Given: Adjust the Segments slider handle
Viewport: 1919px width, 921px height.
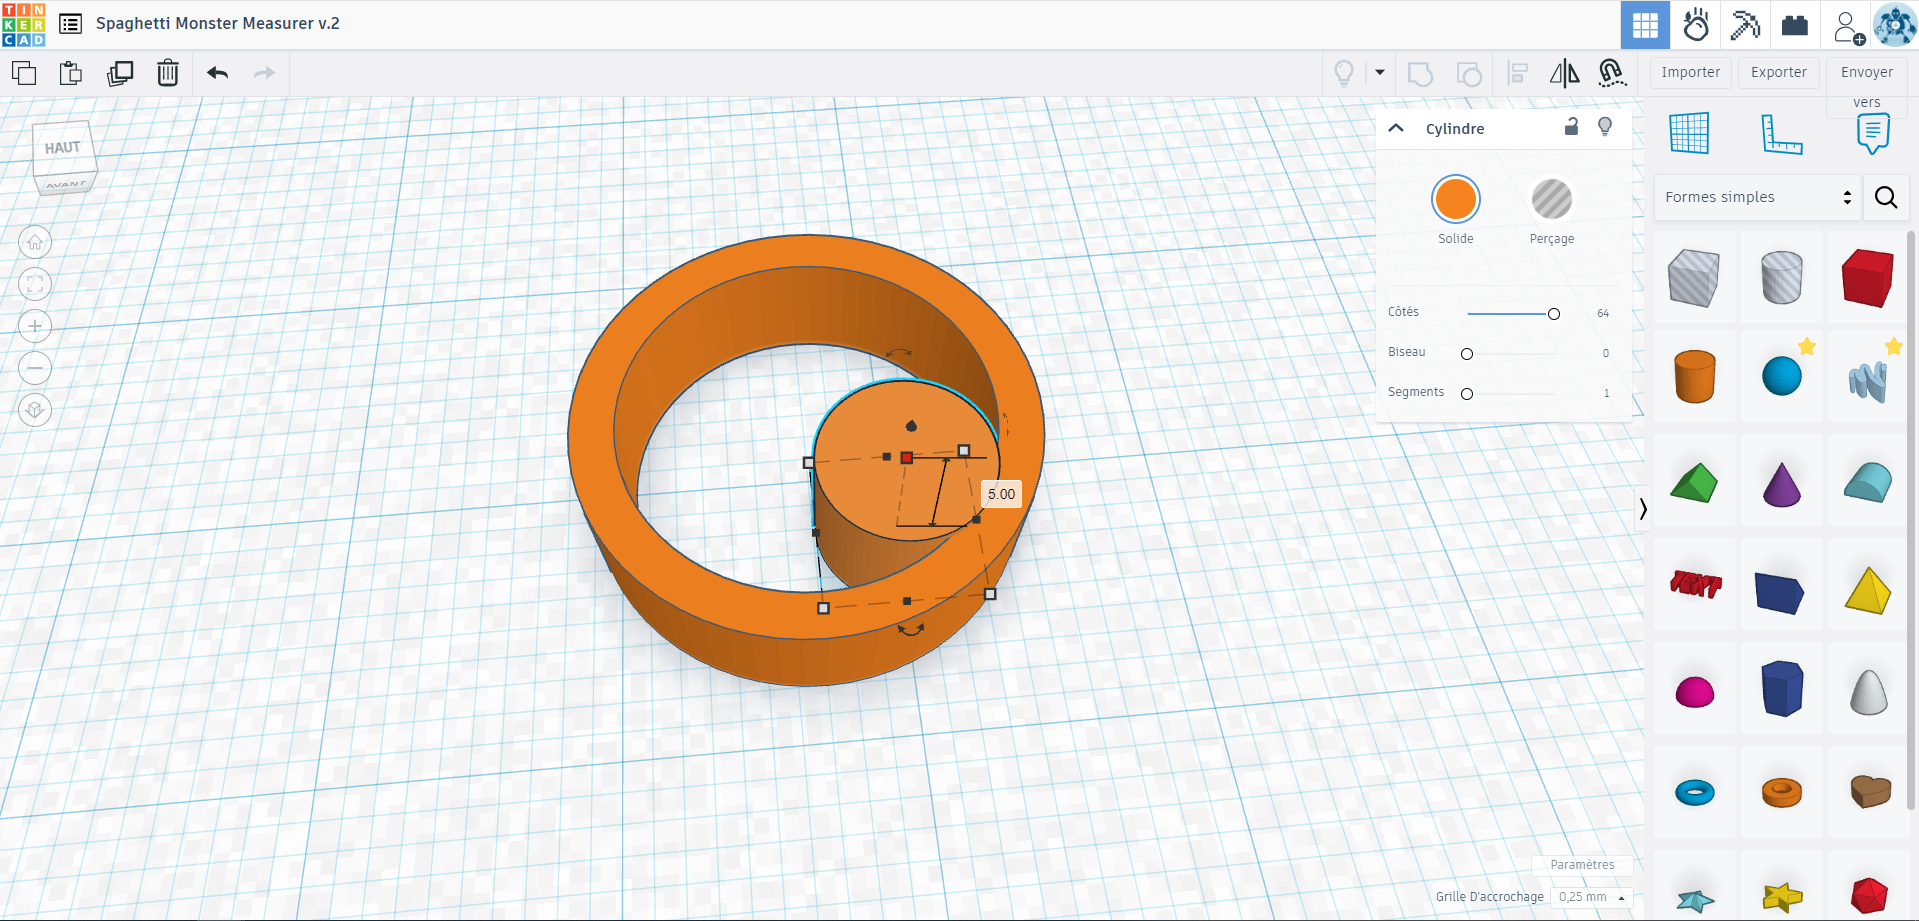Looking at the screenshot, I should point(1467,394).
